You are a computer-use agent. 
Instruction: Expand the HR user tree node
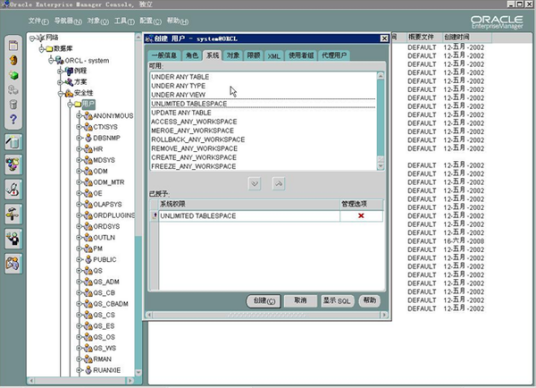79,149
